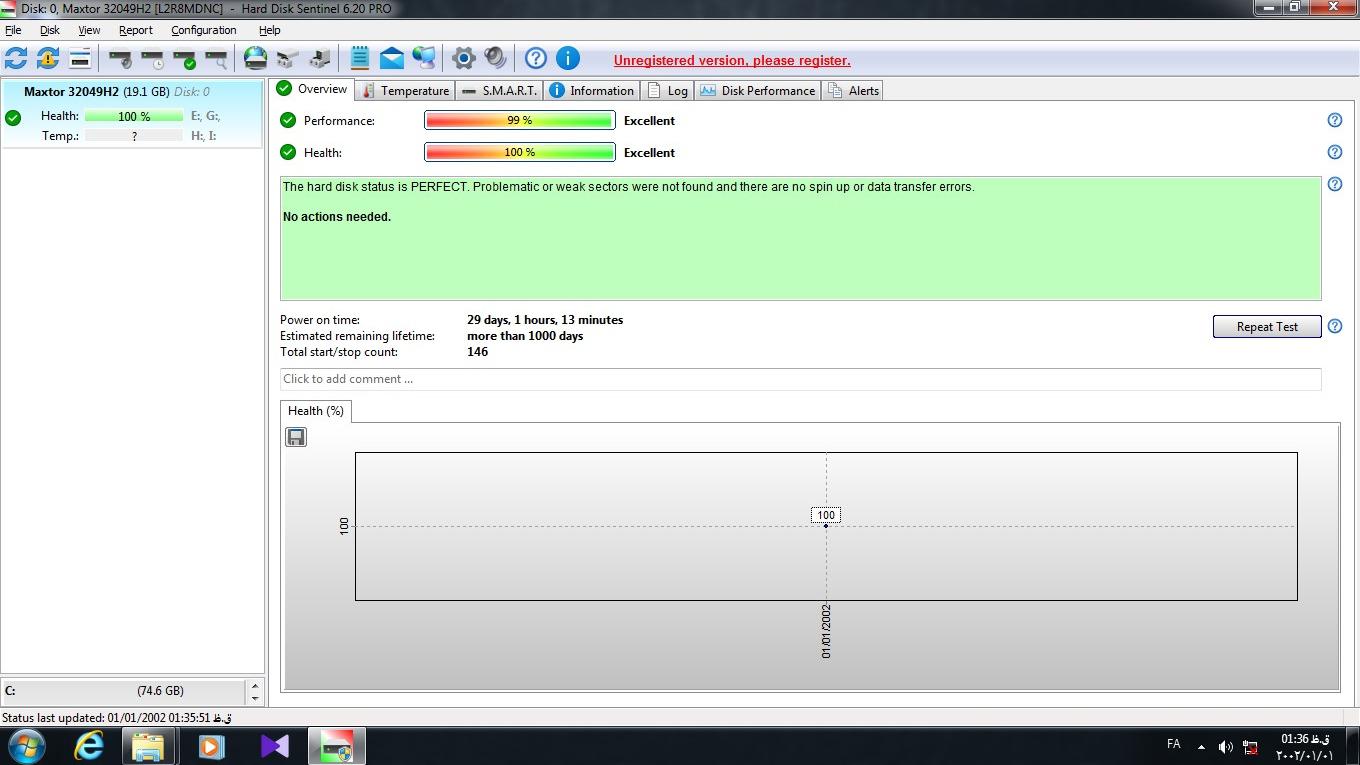The width and height of the screenshot is (1360, 765).
Task: Click the blue info circle toolbar icon
Action: 567,59
